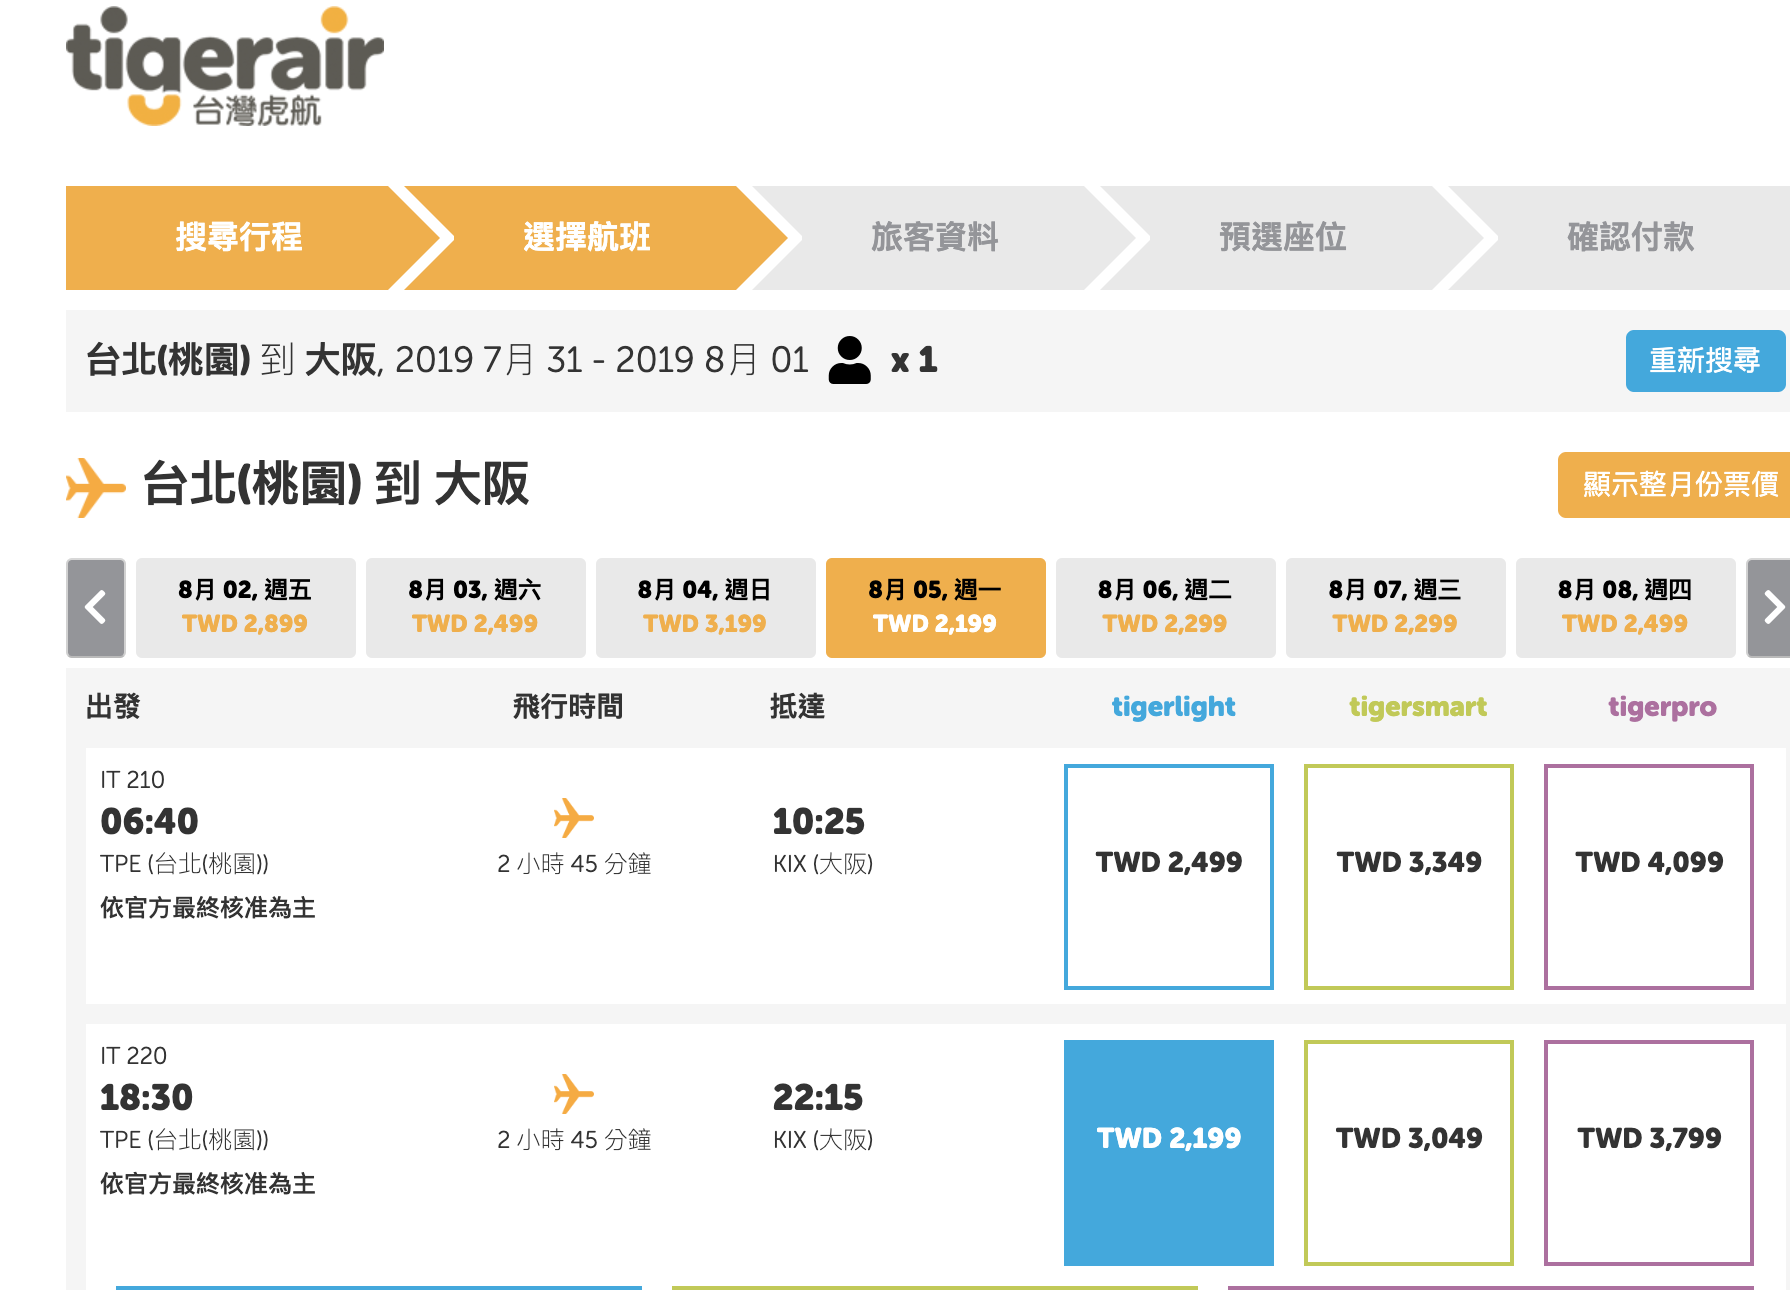
Task: Choose tigersmart TWD 3,349 for IT 210
Action: (x=1409, y=877)
